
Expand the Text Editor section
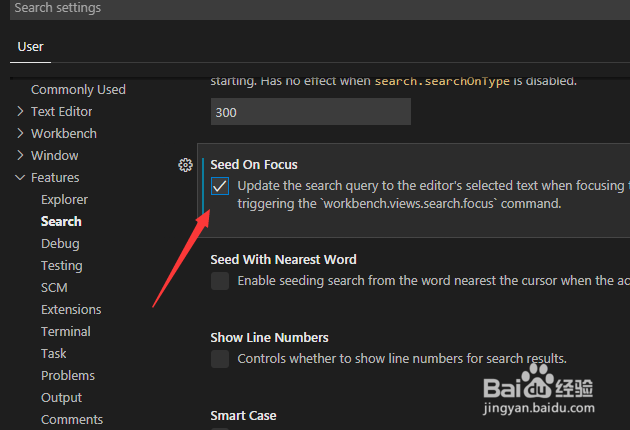pos(20,111)
